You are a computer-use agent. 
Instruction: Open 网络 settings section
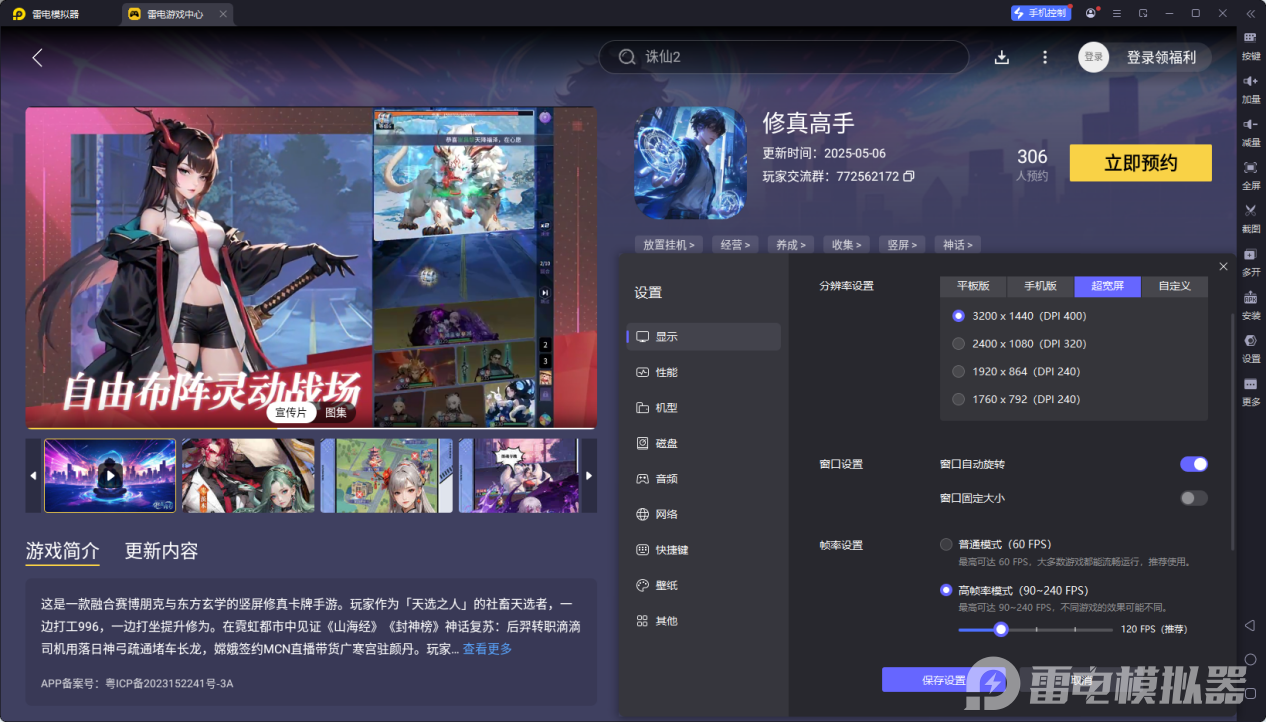pyautogui.click(x=704, y=514)
